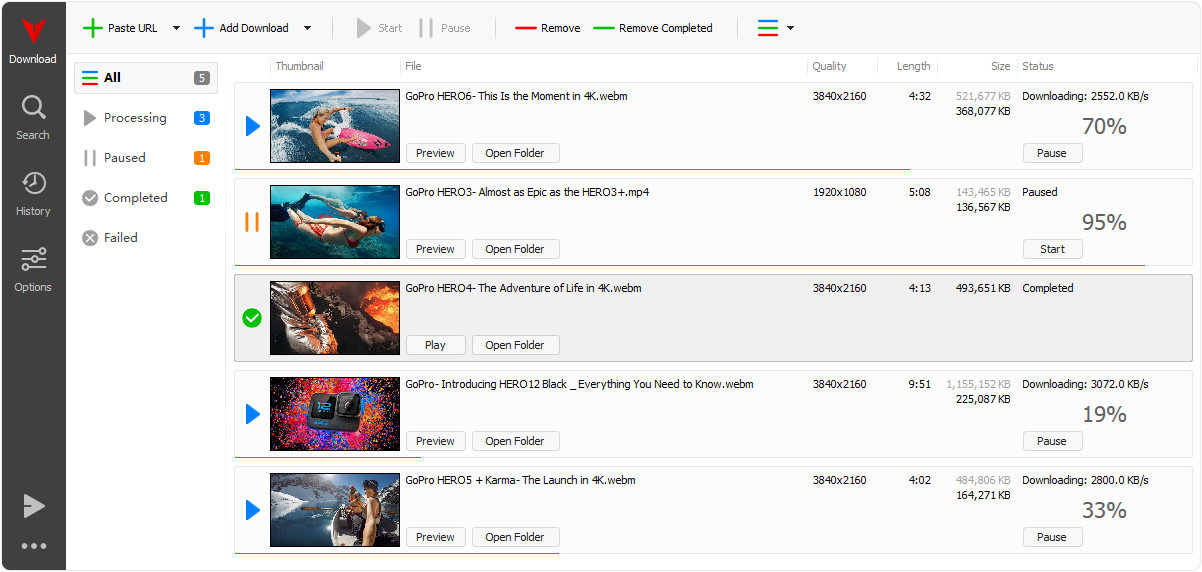Viewport: 1202px width, 572px height.
Task: Select the Paused filter tab
Action: [146, 158]
